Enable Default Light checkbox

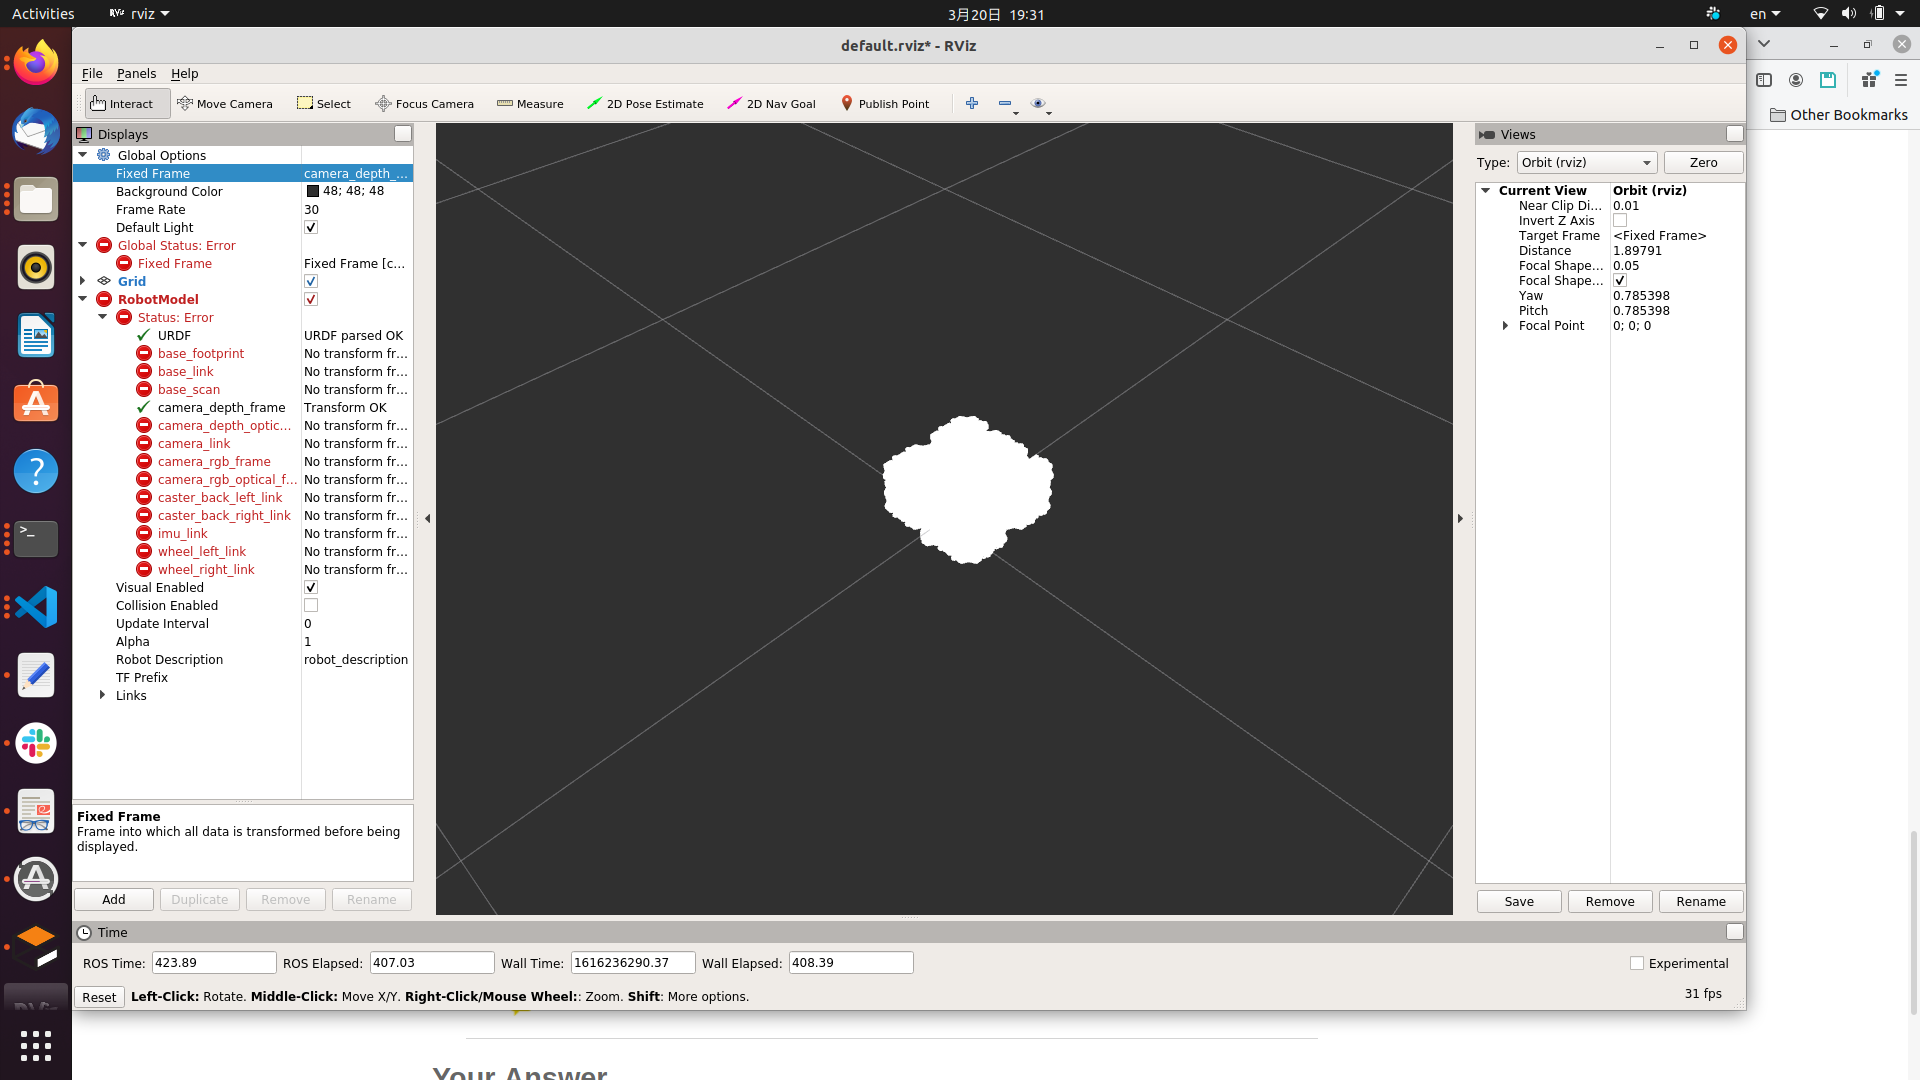pos(311,227)
